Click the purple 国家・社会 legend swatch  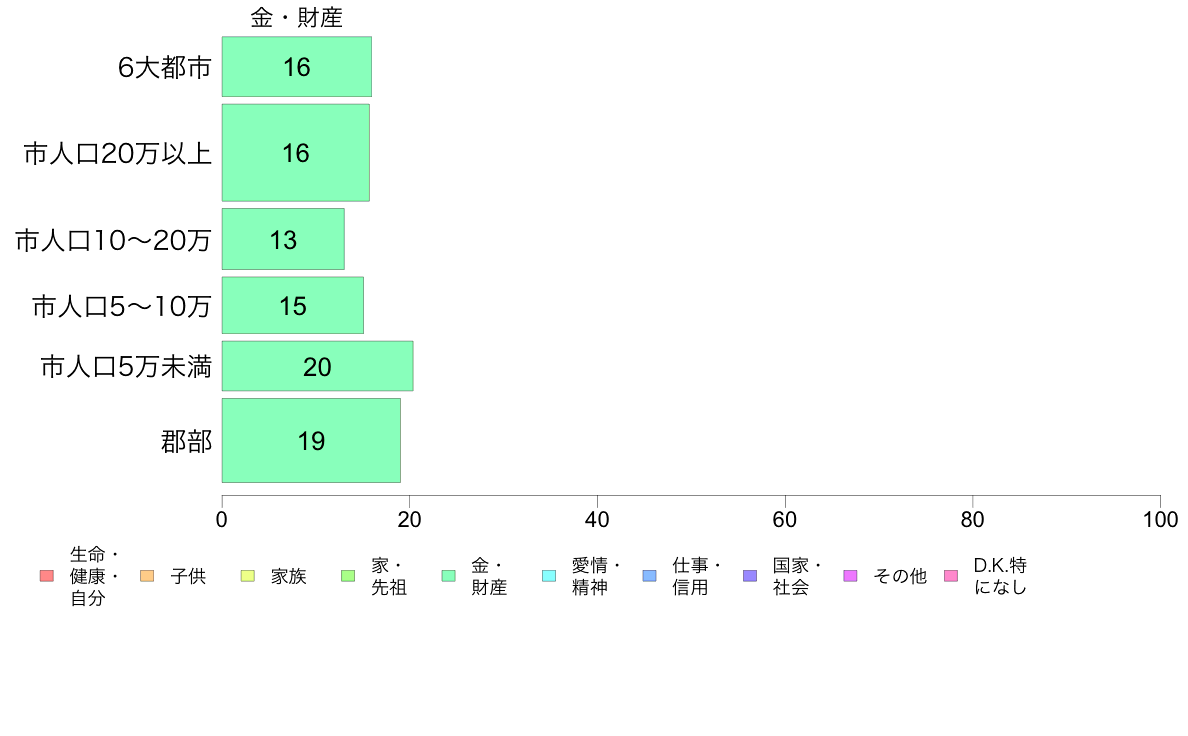click(x=750, y=576)
